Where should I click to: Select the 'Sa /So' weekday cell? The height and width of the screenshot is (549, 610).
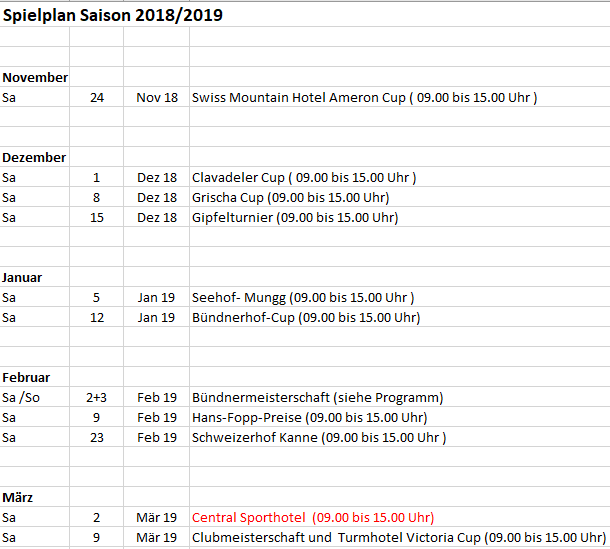pyautogui.click(x=20, y=398)
